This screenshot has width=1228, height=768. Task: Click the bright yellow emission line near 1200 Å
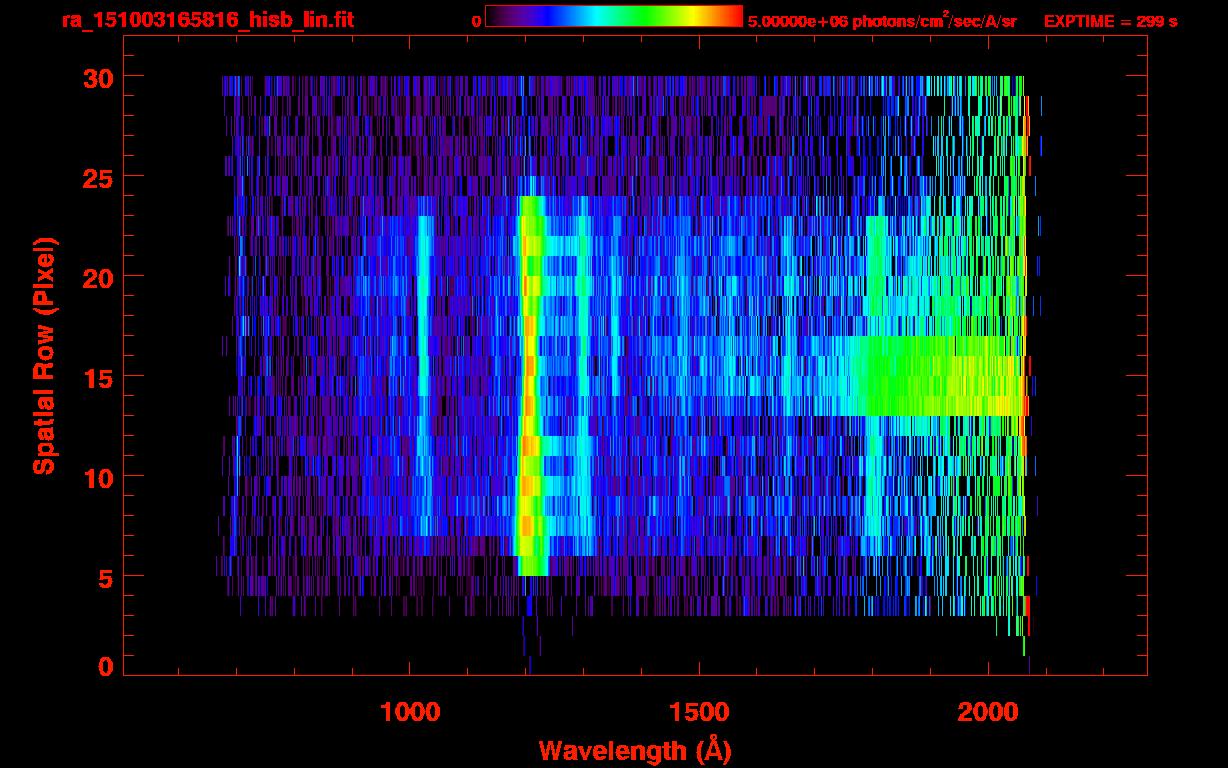pyautogui.click(x=529, y=380)
